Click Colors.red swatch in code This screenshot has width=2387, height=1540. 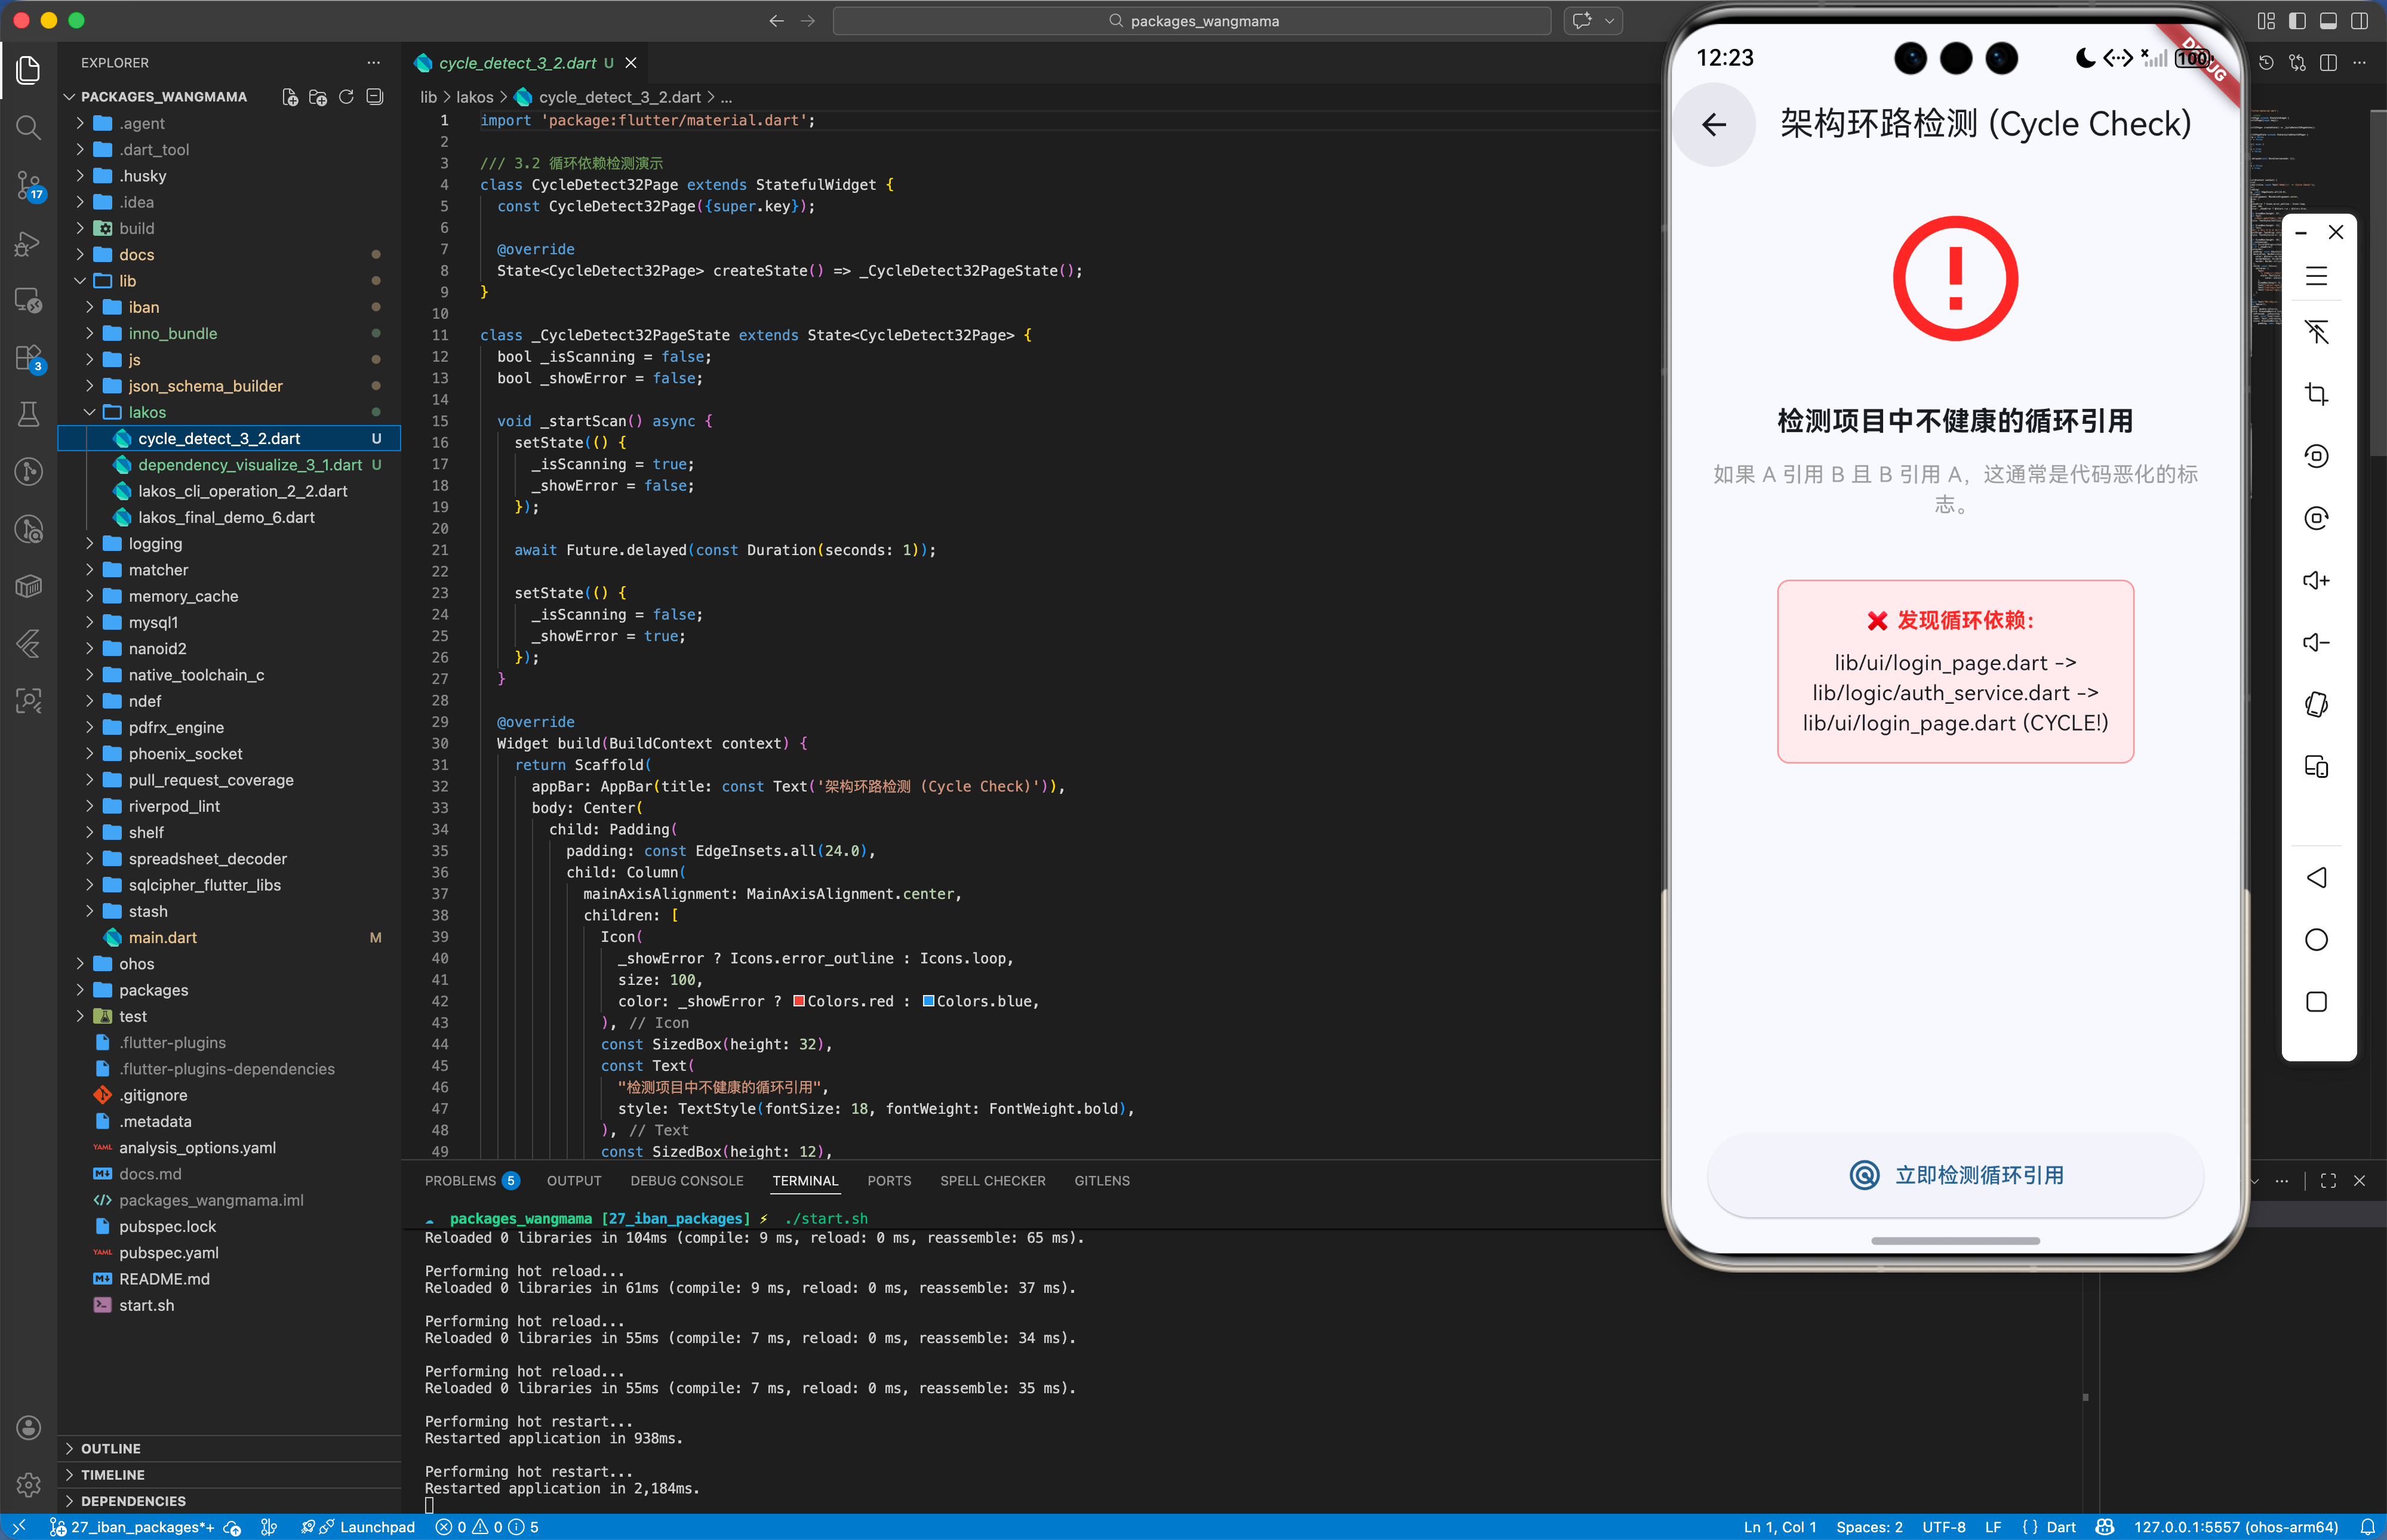(799, 1001)
